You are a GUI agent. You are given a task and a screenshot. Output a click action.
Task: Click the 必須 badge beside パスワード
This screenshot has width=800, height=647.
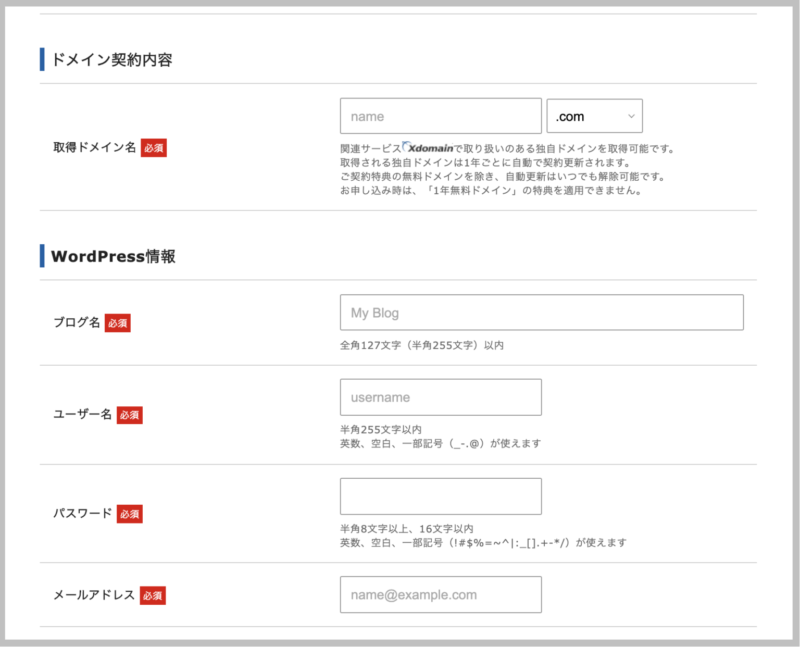(x=129, y=513)
